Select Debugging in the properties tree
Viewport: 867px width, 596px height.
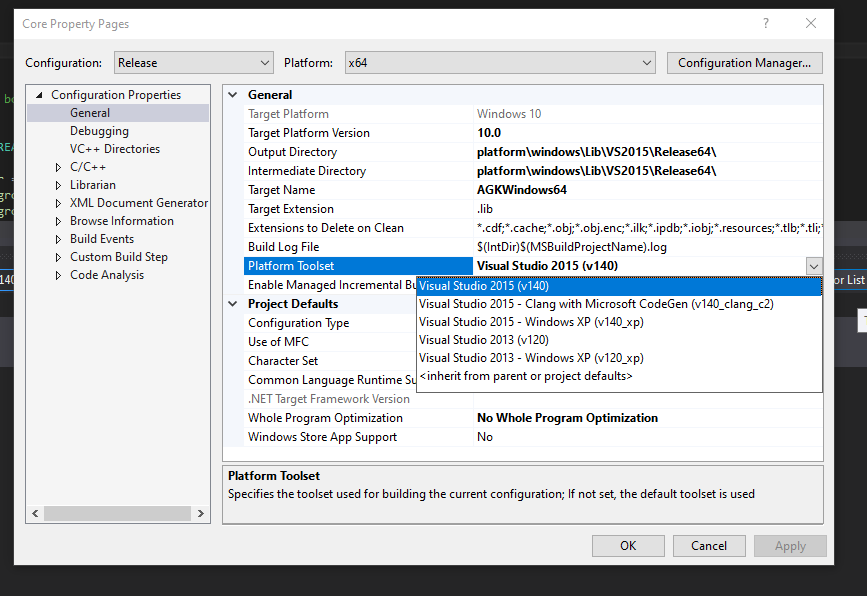tap(100, 131)
